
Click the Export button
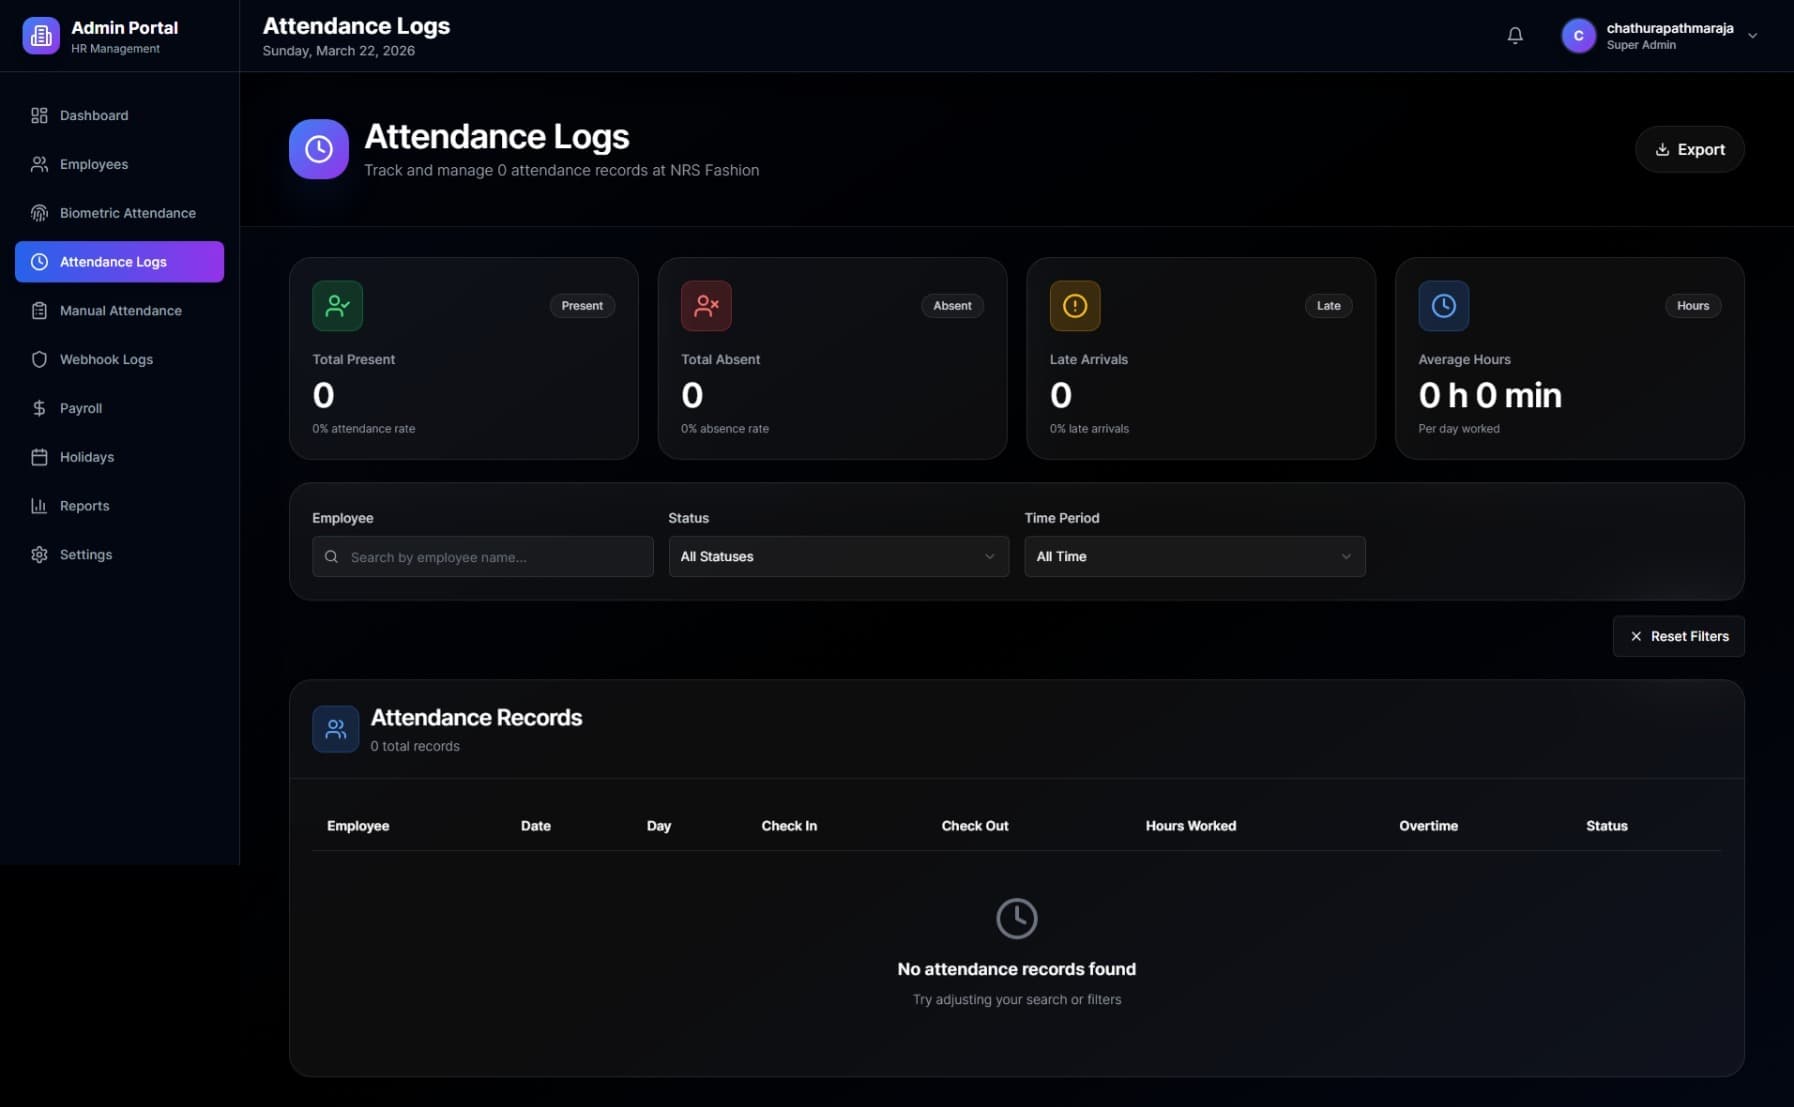[x=1689, y=149]
